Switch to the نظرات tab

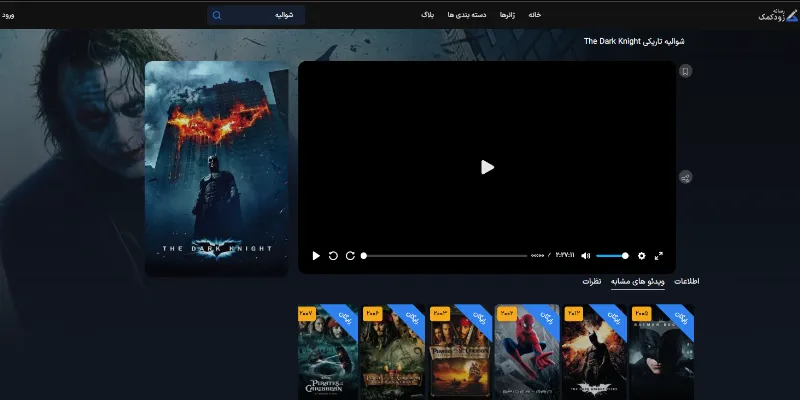[592, 281]
